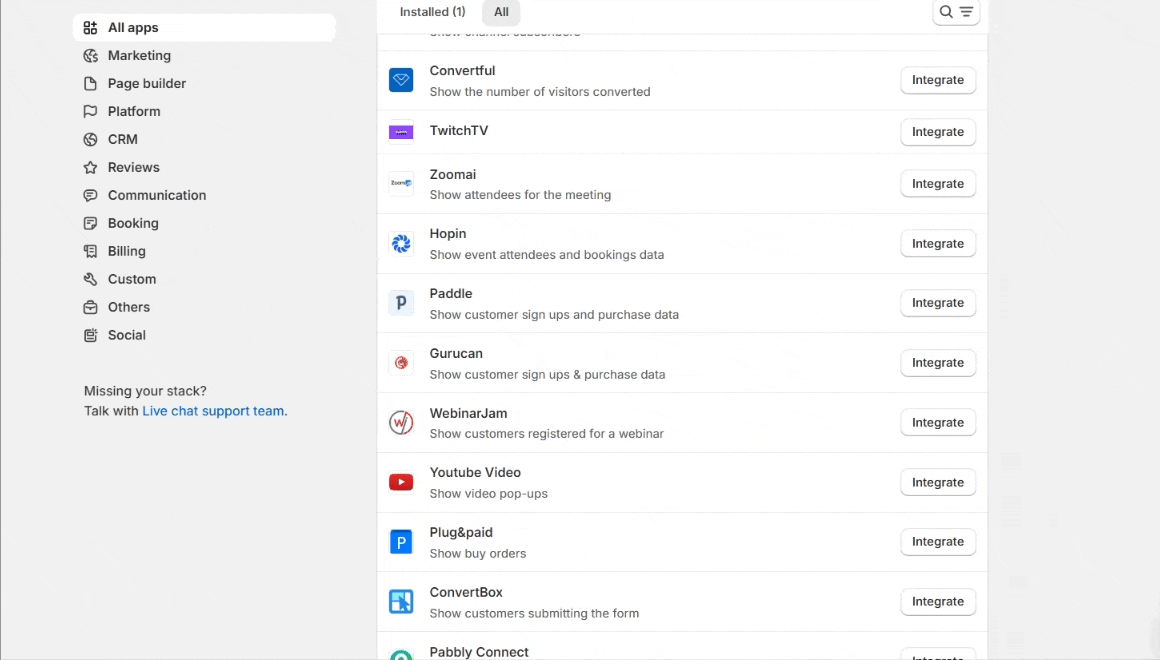Open the Live chat support team link
Viewport: 1160px width, 660px height.
coord(215,411)
